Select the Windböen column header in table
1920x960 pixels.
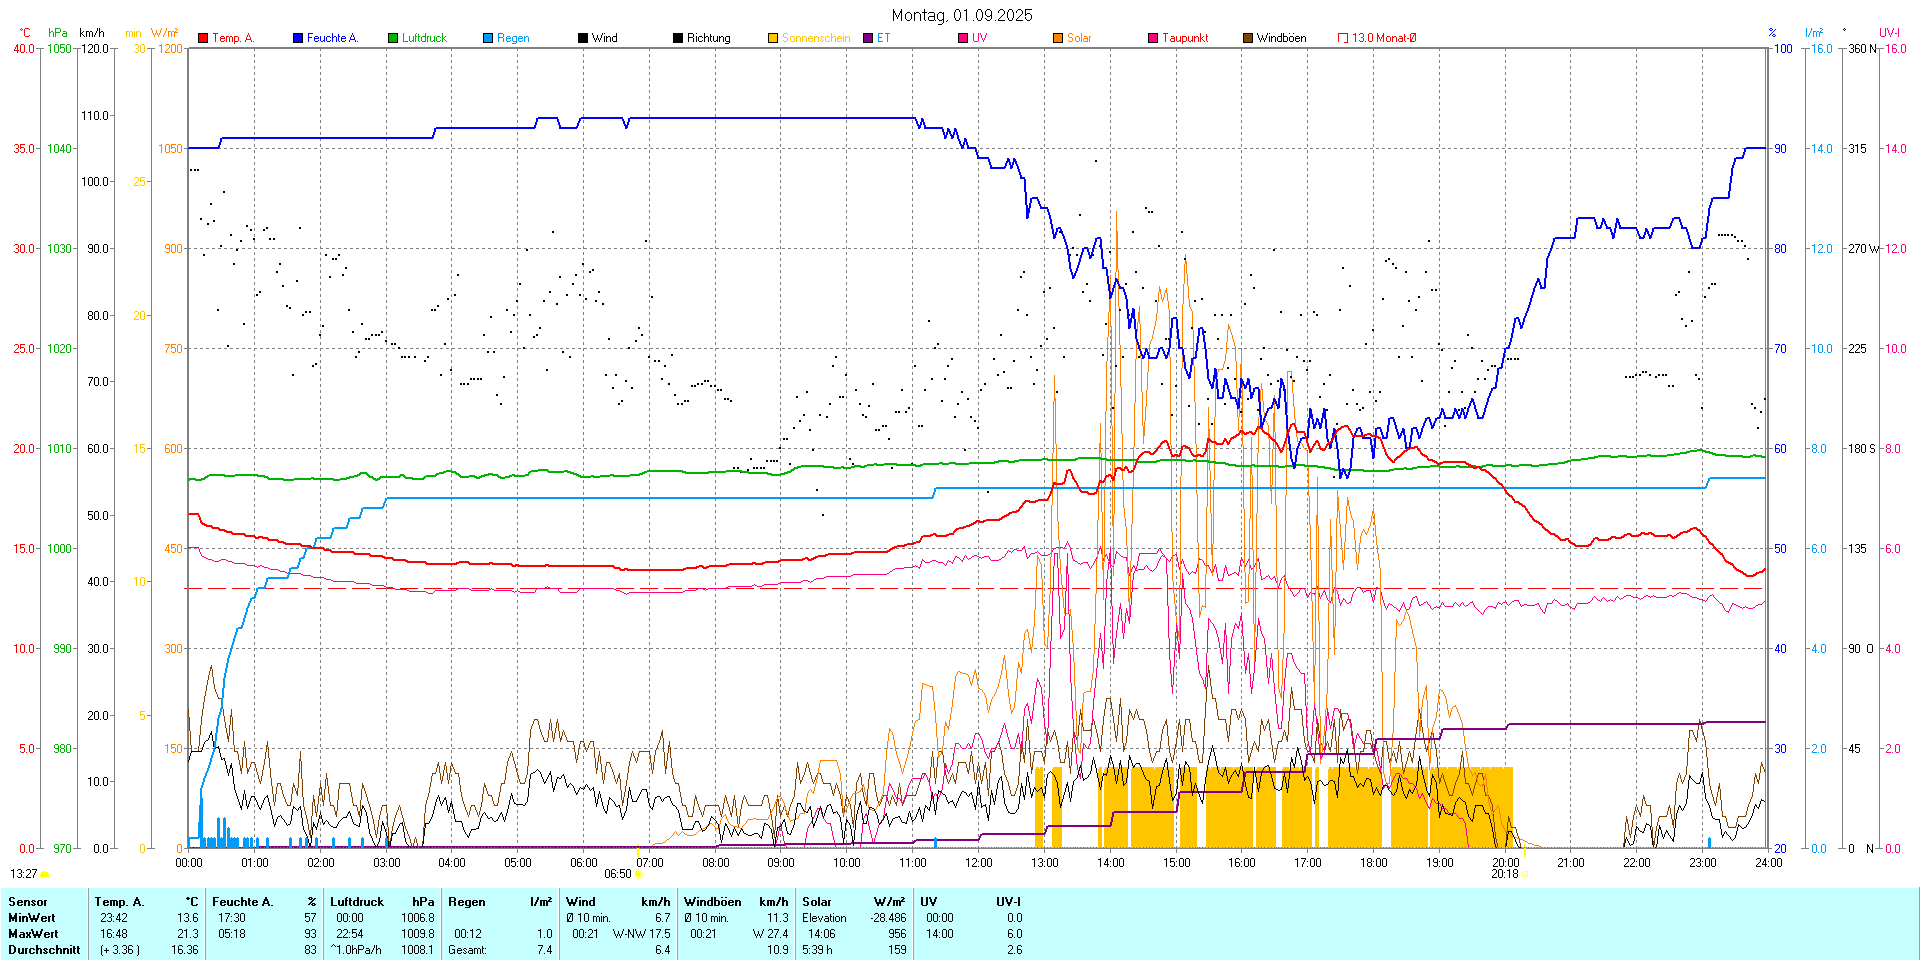(713, 902)
